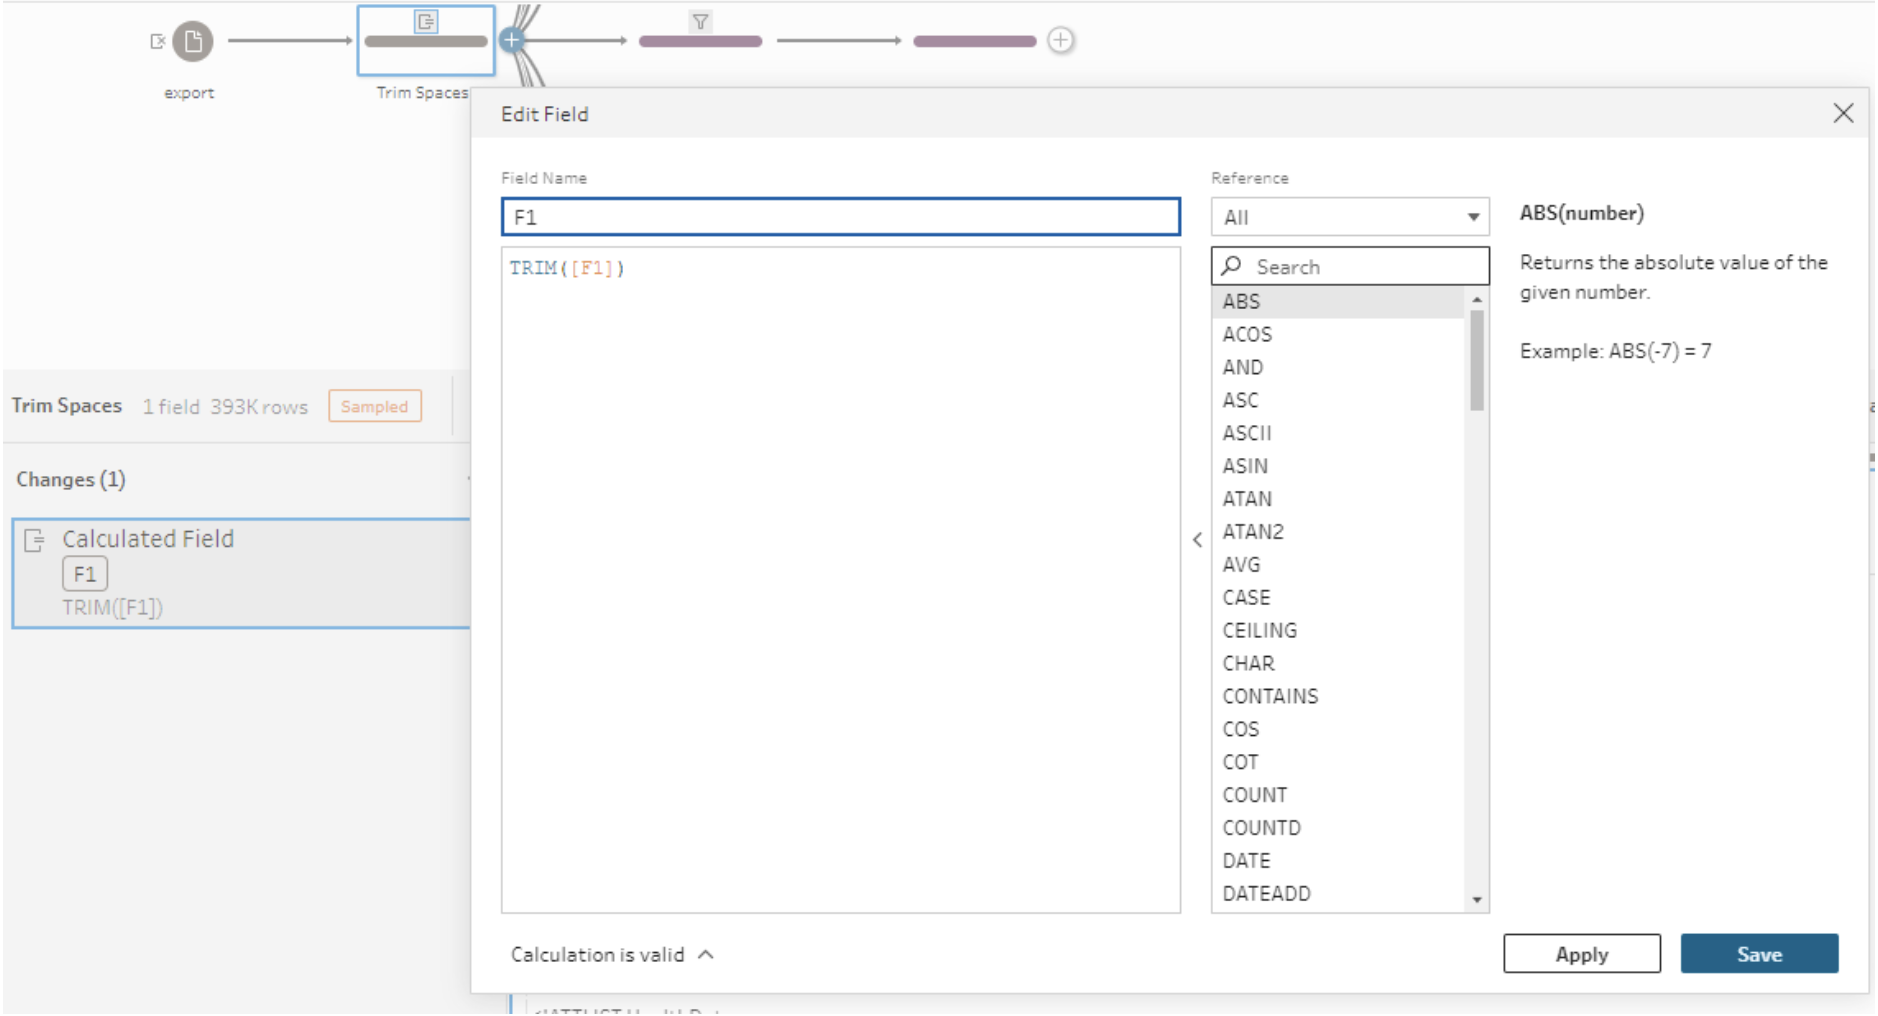The width and height of the screenshot is (1878, 1016).
Task: Choose the COUNTD function entry
Action: (x=1261, y=828)
